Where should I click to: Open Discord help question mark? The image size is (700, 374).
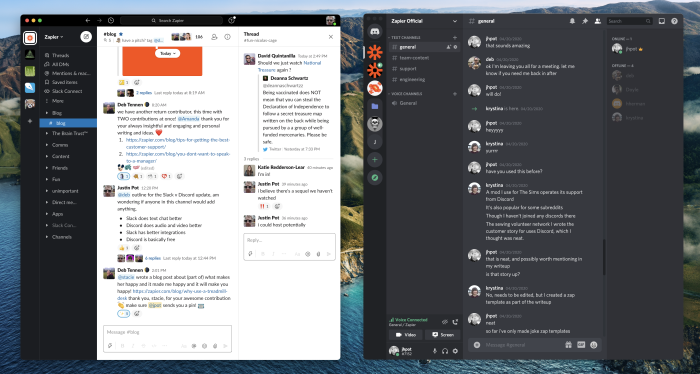[675, 21]
